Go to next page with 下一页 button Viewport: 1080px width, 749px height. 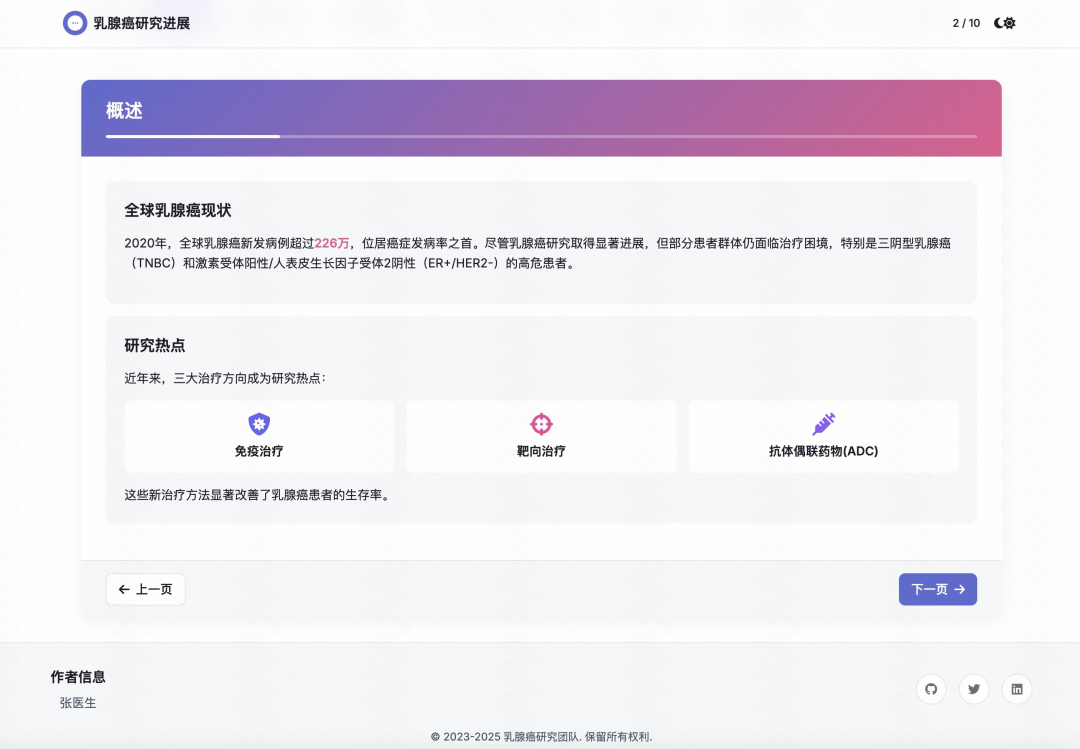[x=937, y=589]
